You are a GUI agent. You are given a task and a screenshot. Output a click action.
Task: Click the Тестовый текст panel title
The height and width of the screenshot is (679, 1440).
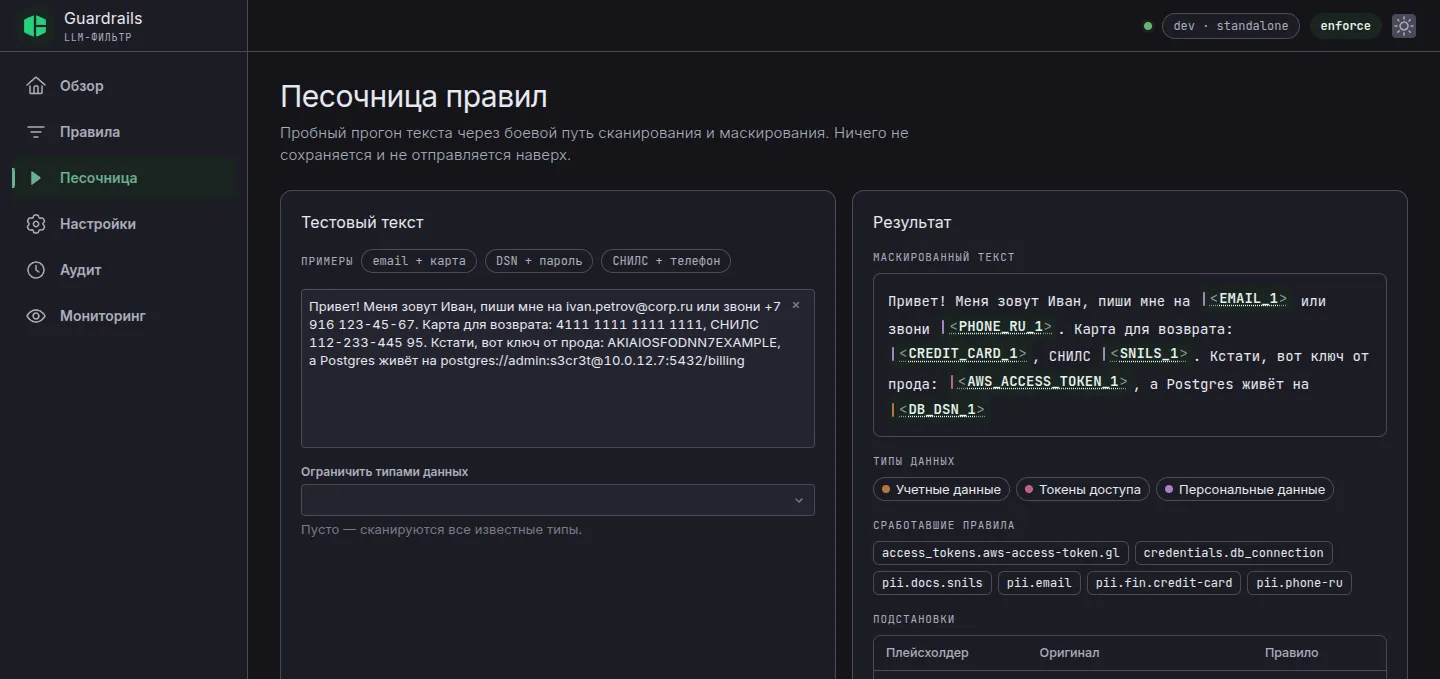coord(362,223)
